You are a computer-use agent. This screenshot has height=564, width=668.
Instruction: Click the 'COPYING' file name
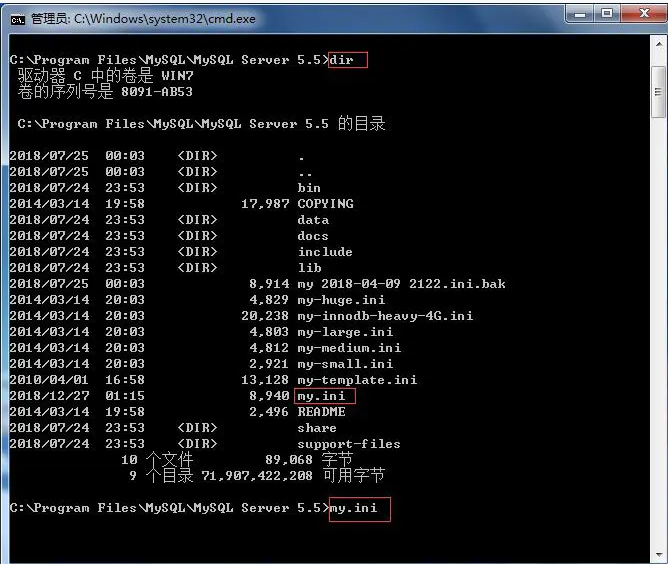pos(325,204)
